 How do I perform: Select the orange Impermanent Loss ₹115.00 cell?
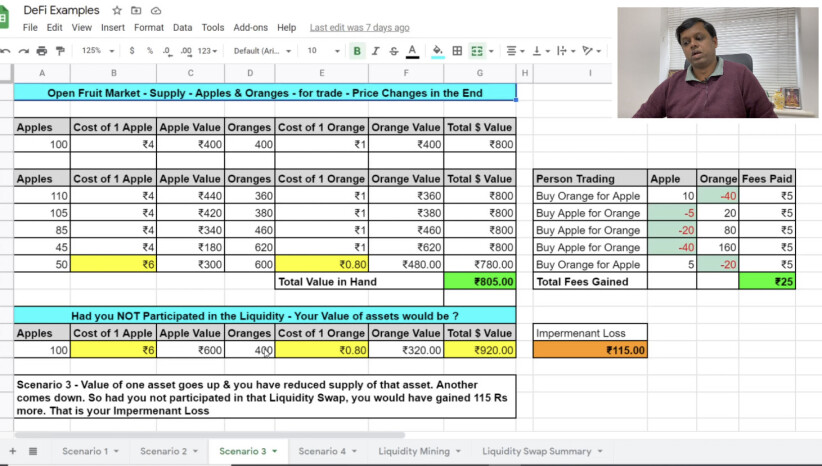click(x=590, y=350)
